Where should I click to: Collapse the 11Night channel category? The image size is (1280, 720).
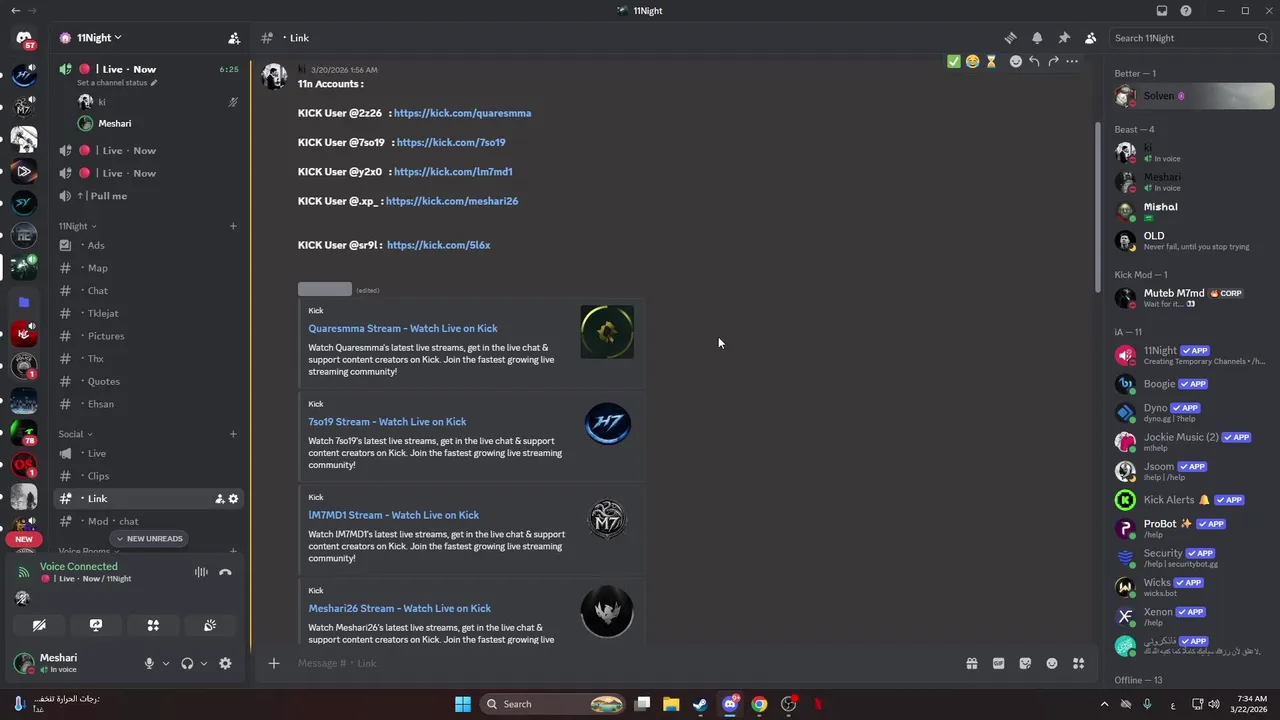coord(77,226)
